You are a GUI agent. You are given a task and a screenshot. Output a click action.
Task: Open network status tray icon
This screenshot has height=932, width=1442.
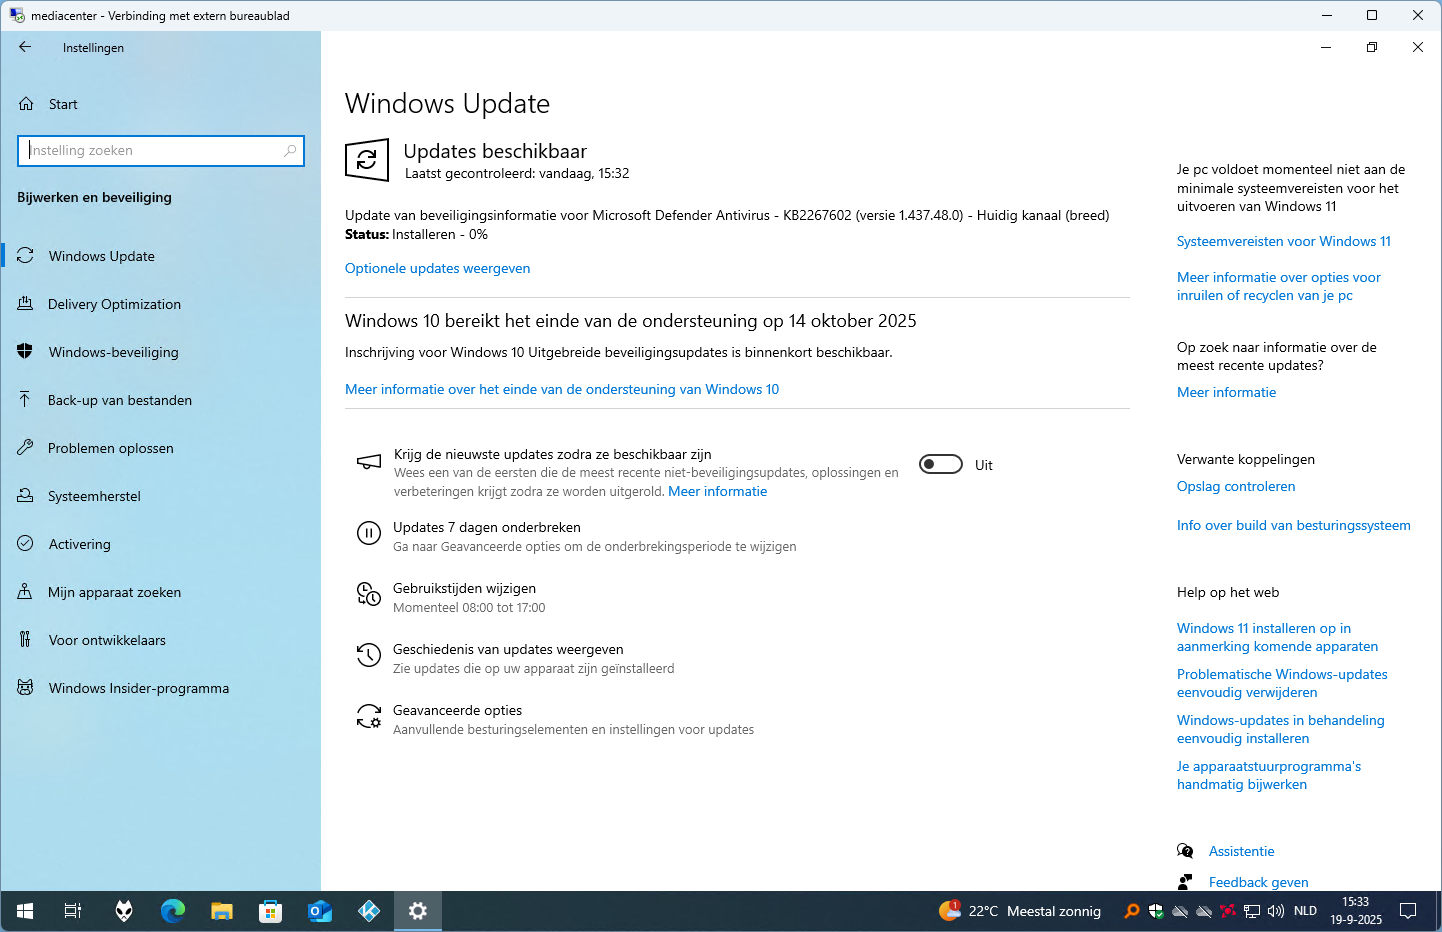tap(1252, 911)
